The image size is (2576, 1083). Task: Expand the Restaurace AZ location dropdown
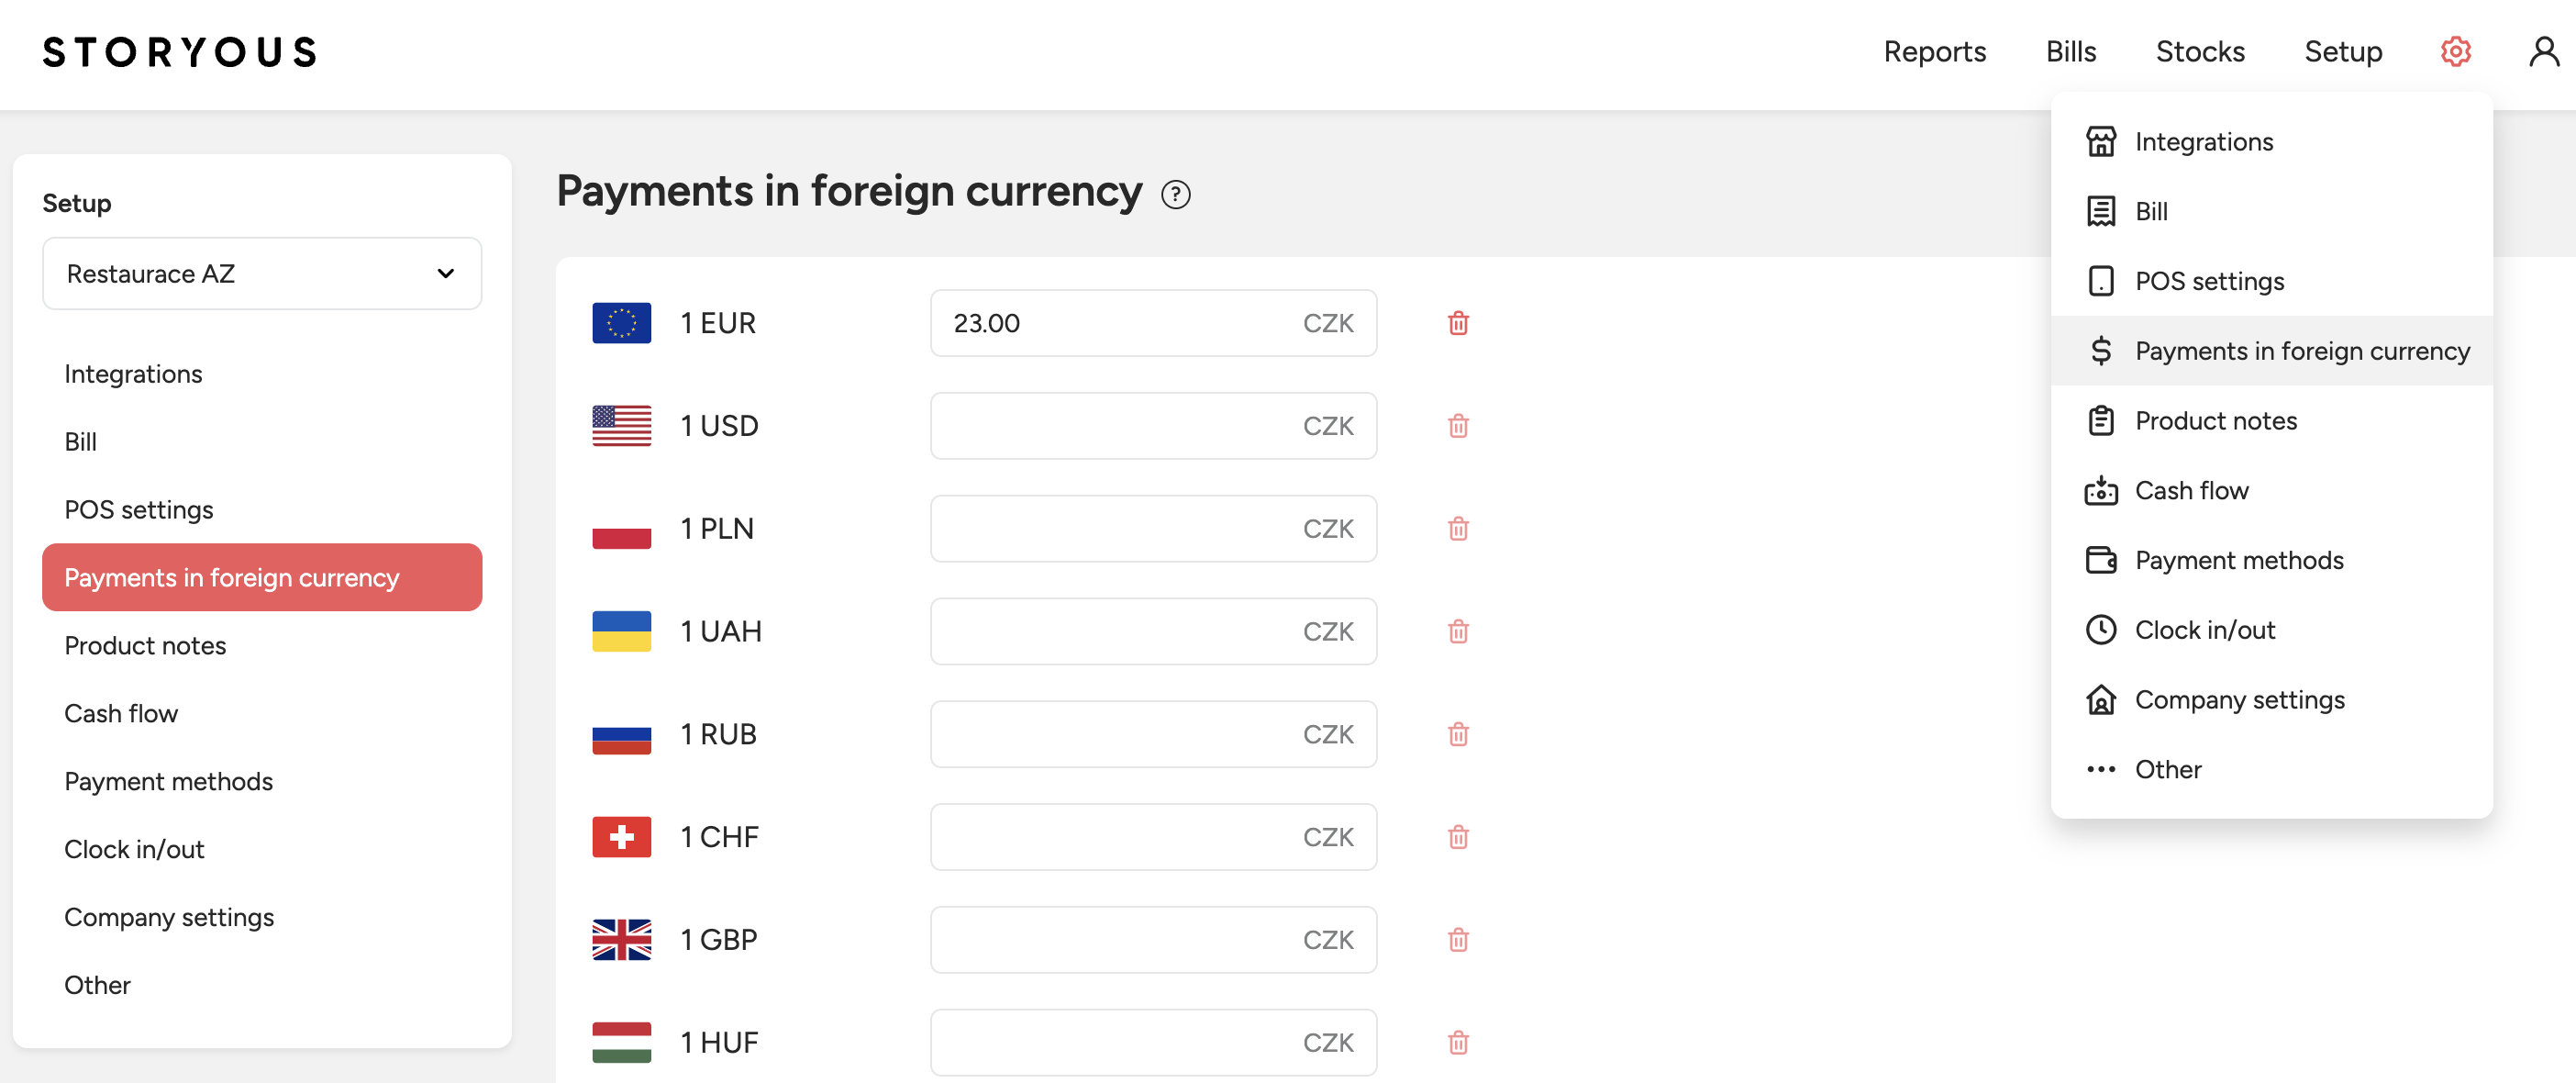pos(261,274)
